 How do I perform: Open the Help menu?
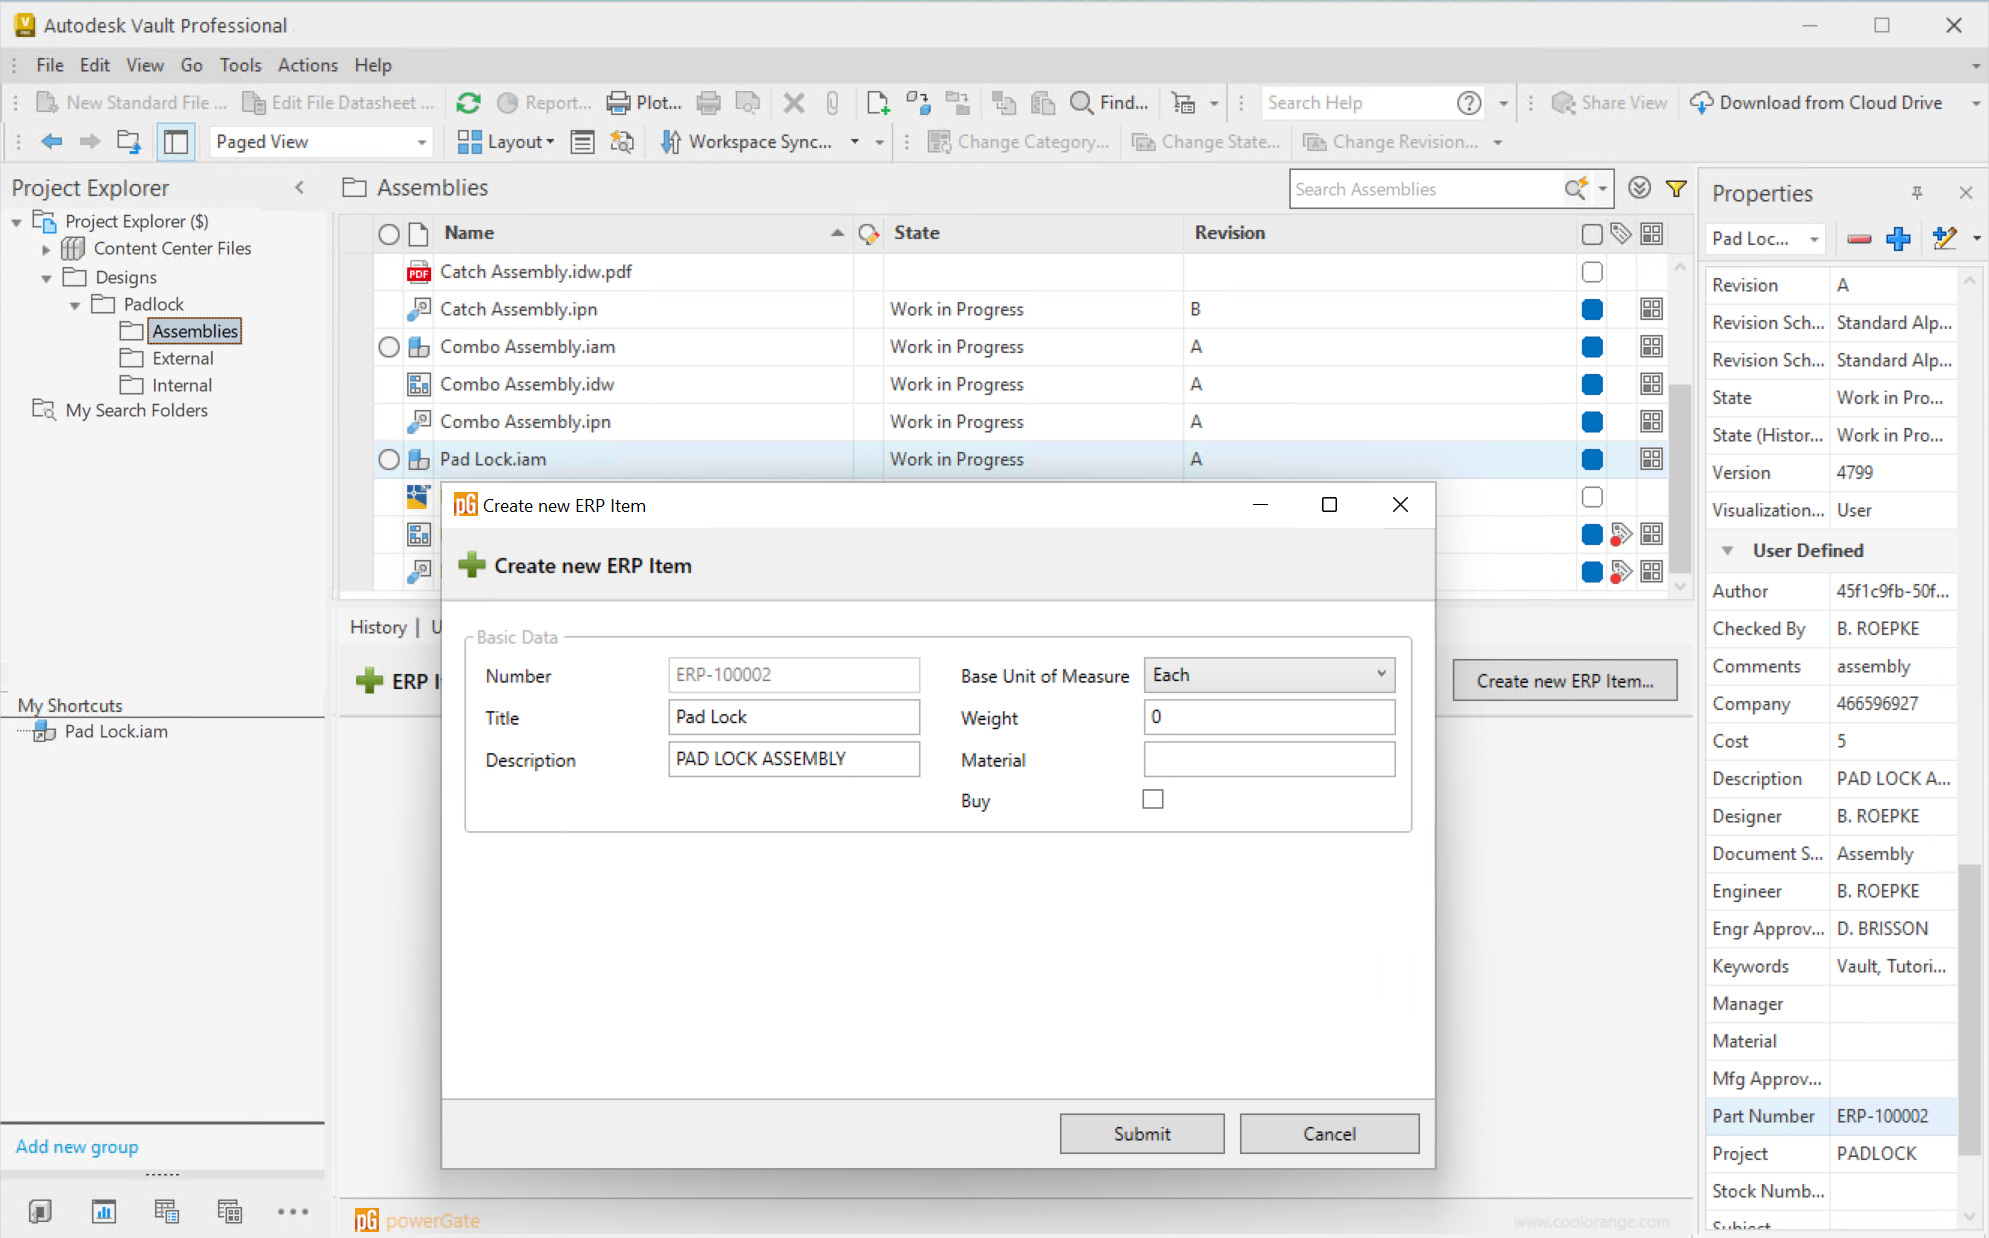point(372,65)
